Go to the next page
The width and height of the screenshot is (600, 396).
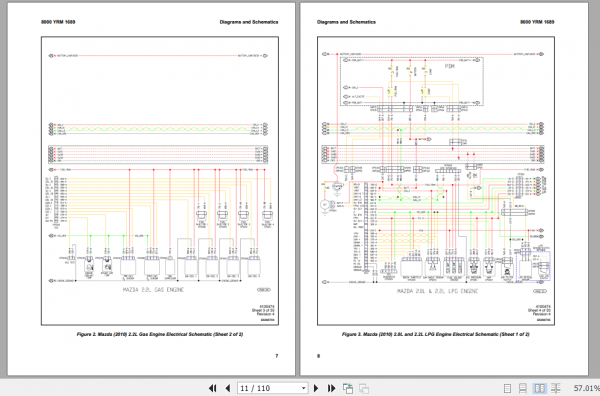pyautogui.click(x=316, y=388)
